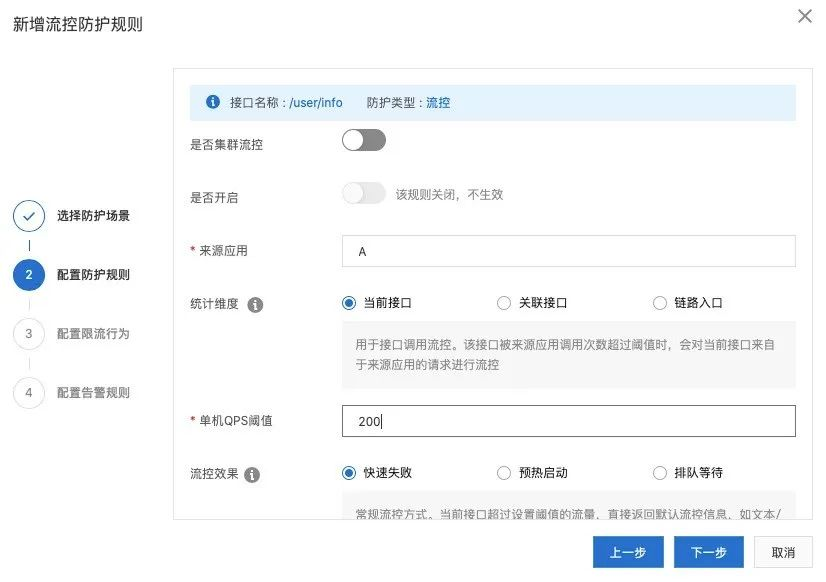The image size is (826, 582).
Task: Click the checkmark step icon for 选择防护场景
Action: [29, 216]
